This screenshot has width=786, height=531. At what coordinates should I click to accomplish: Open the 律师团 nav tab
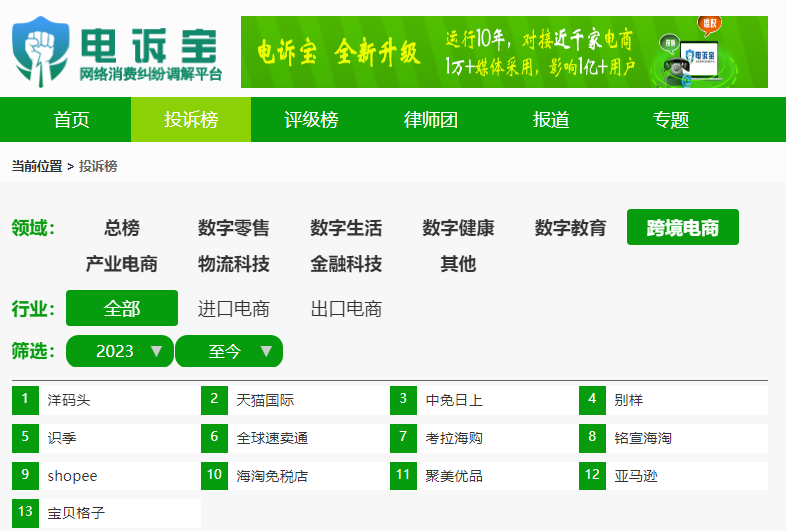[x=431, y=120]
